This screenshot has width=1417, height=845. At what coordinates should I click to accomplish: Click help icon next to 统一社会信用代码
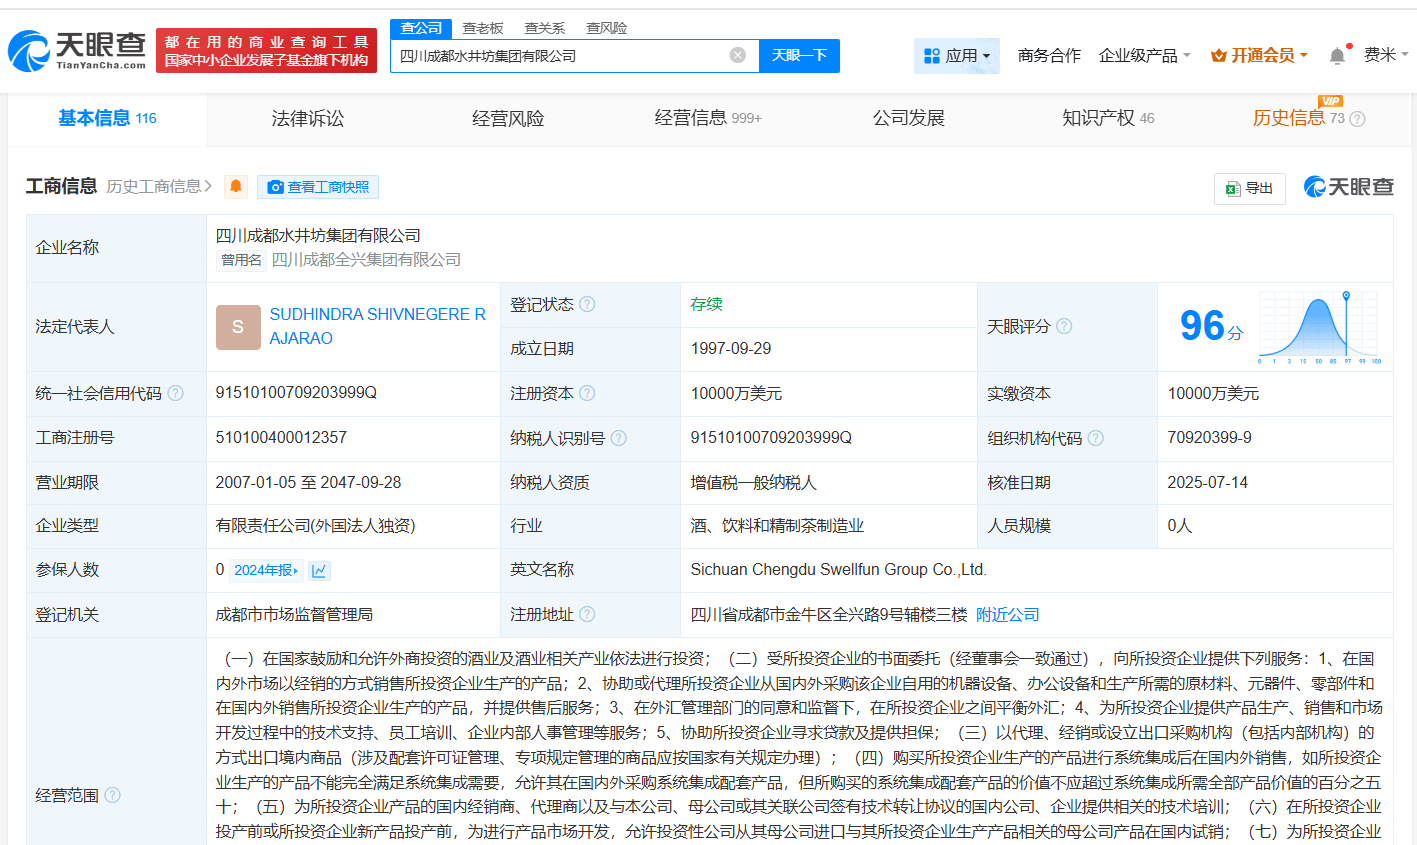[175, 393]
